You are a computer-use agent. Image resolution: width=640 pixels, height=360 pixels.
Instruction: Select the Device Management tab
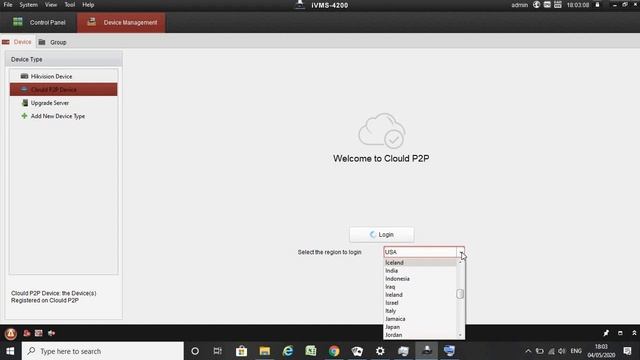[122, 22]
